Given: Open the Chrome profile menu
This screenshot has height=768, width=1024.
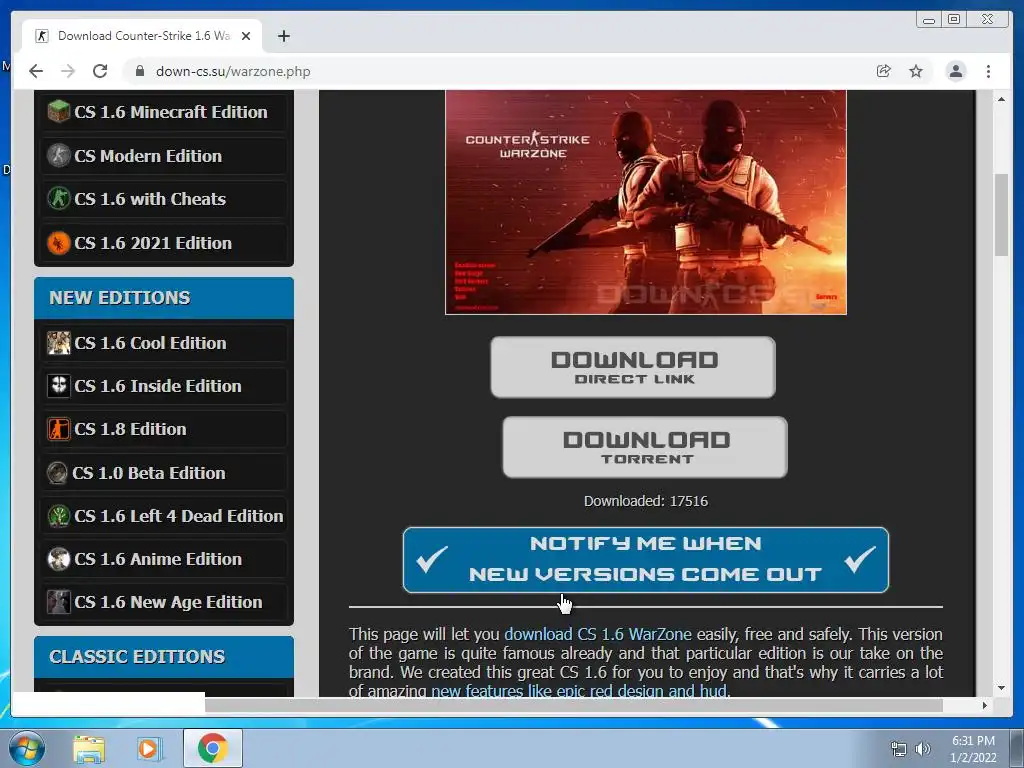Looking at the screenshot, I should pos(955,71).
